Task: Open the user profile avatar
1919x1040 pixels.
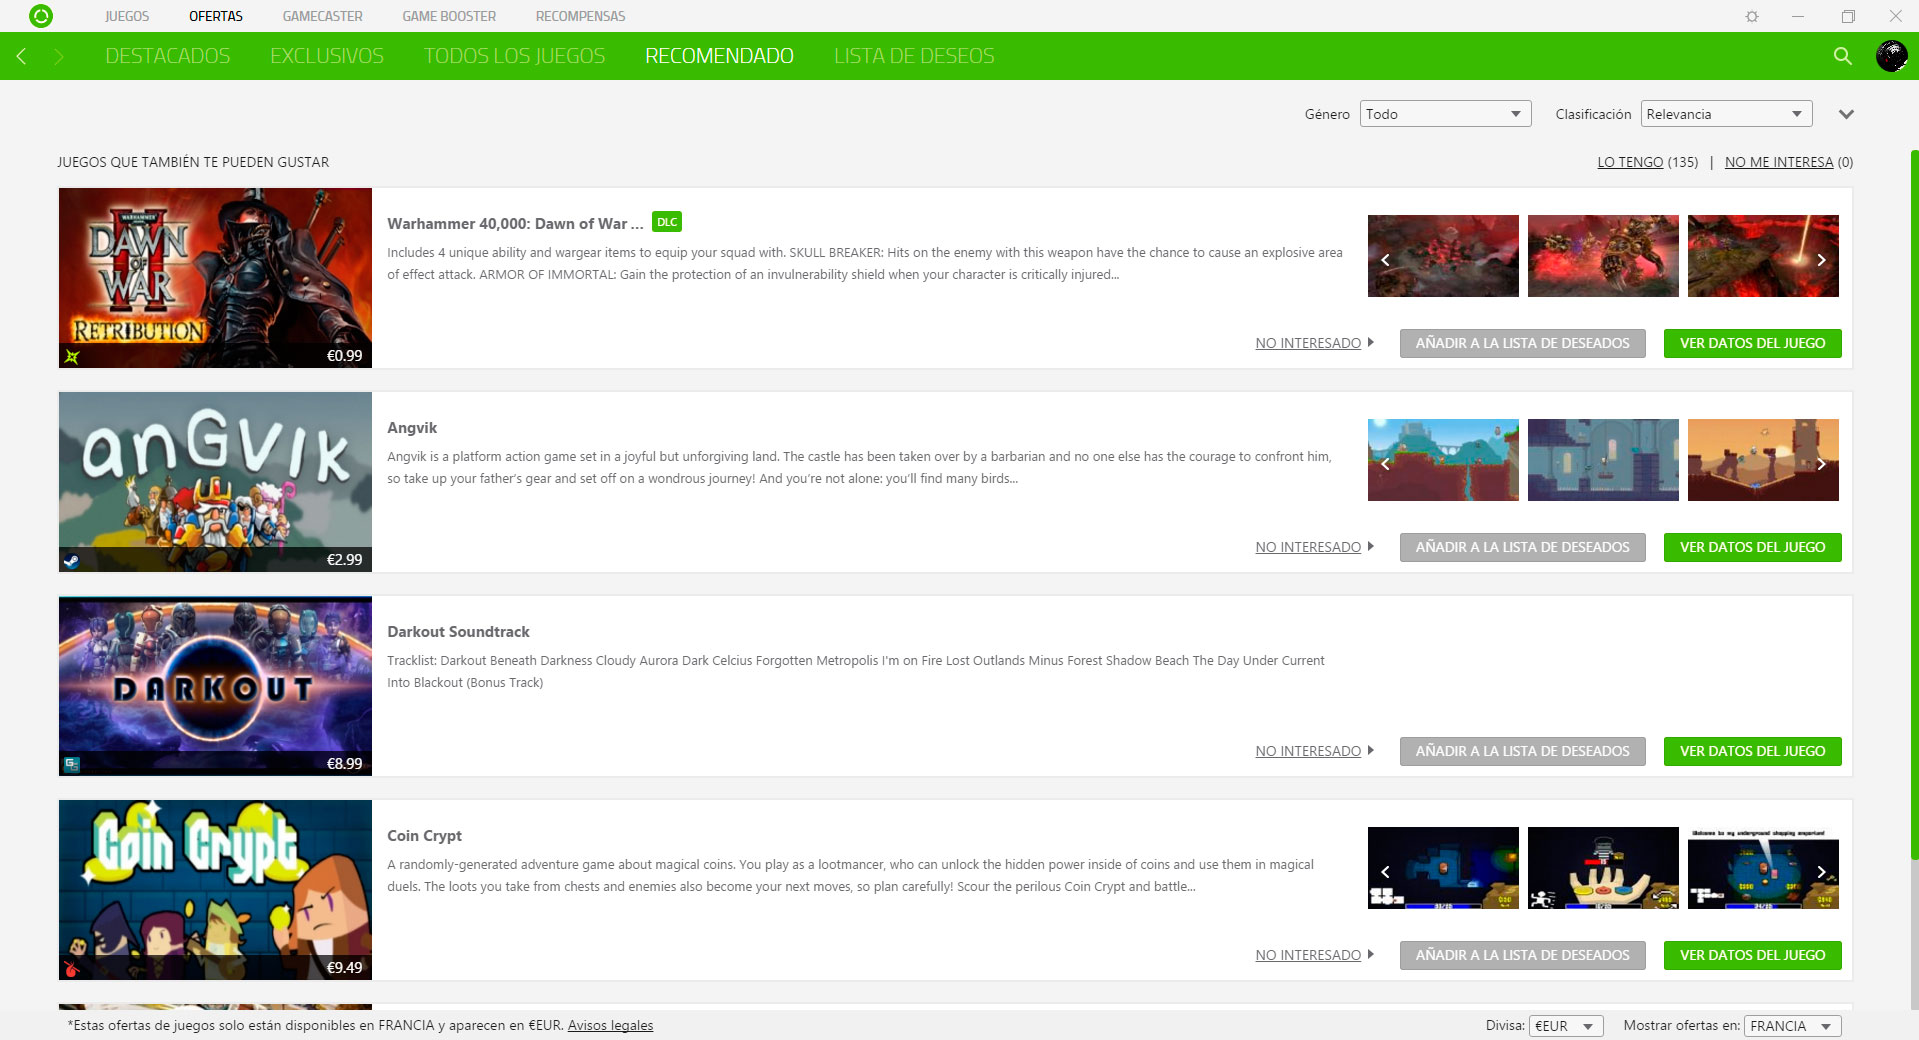Action: tap(1891, 56)
